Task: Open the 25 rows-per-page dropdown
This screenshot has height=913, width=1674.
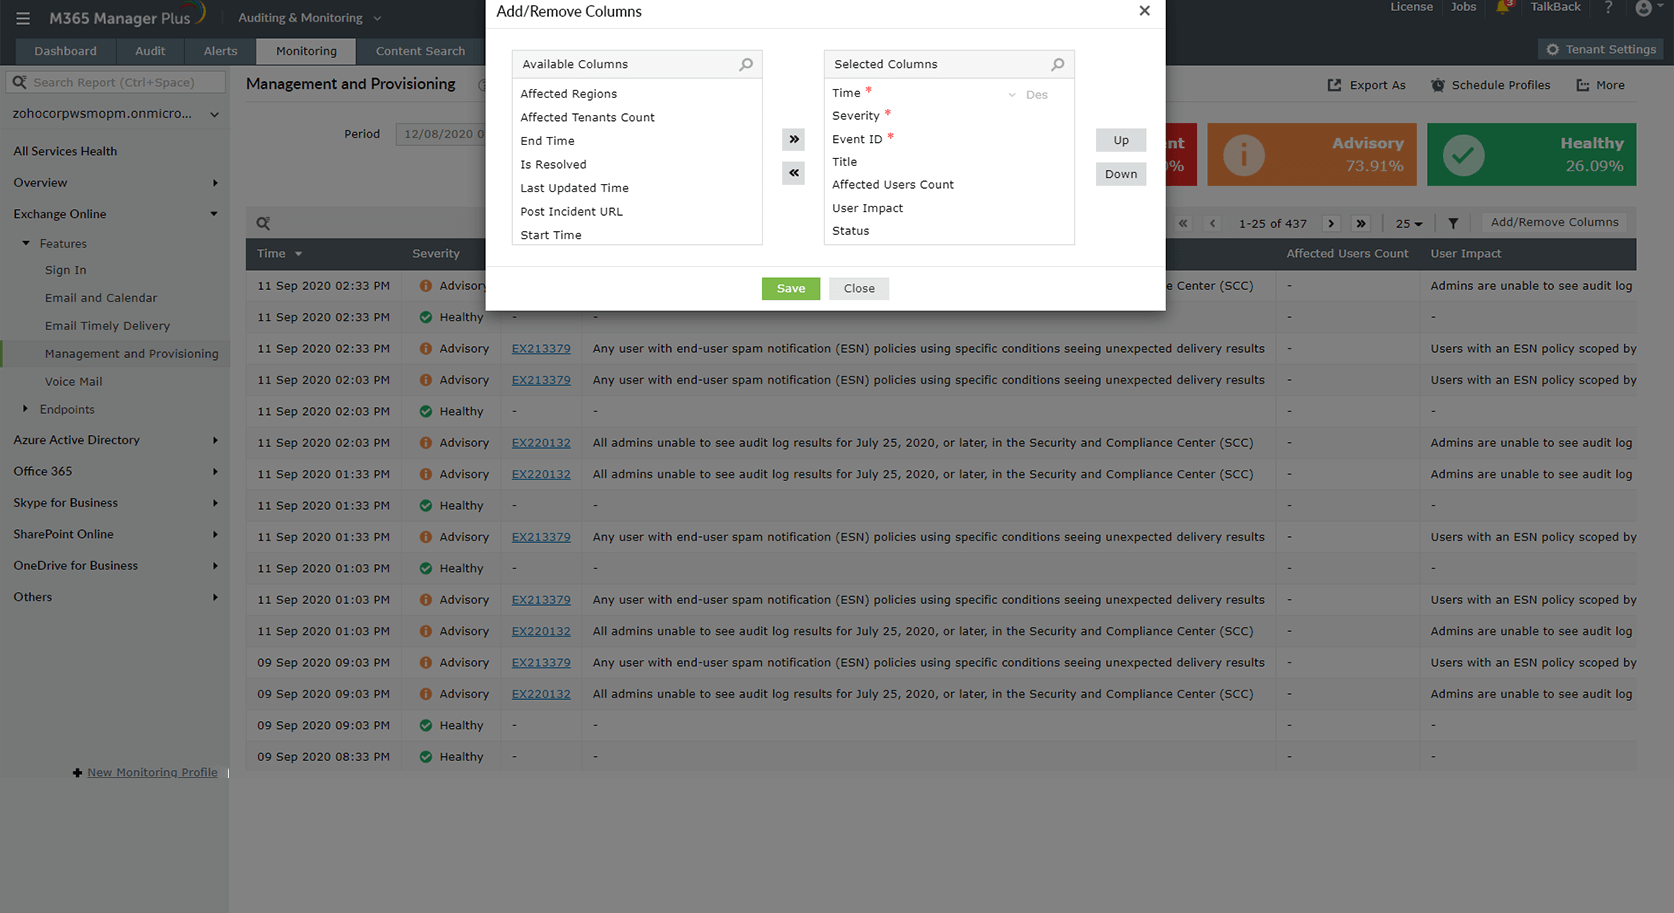Action: click(x=1409, y=223)
